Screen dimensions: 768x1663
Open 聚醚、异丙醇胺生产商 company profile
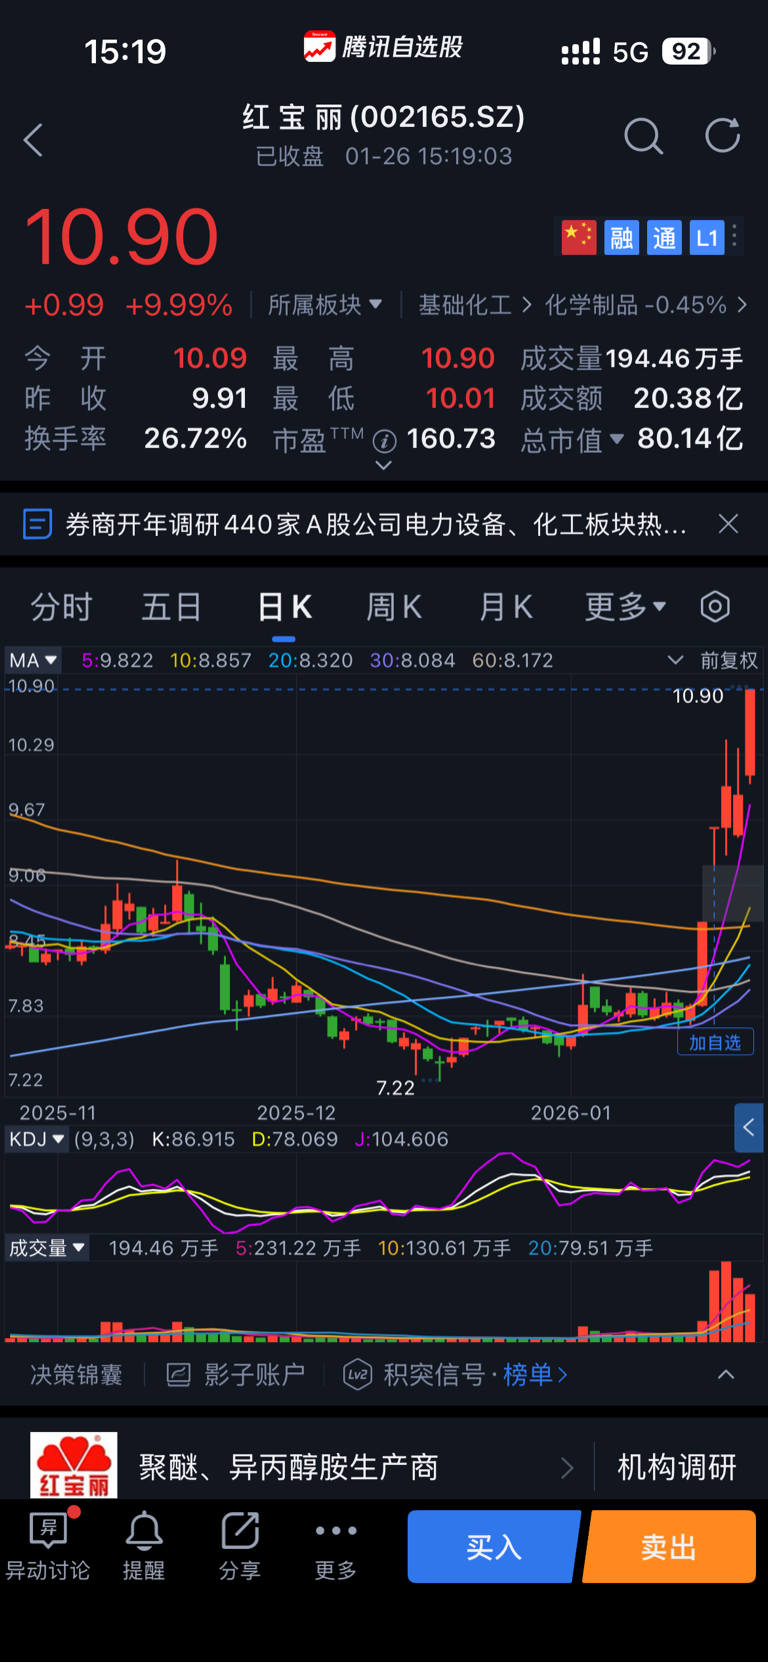(x=289, y=1467)
